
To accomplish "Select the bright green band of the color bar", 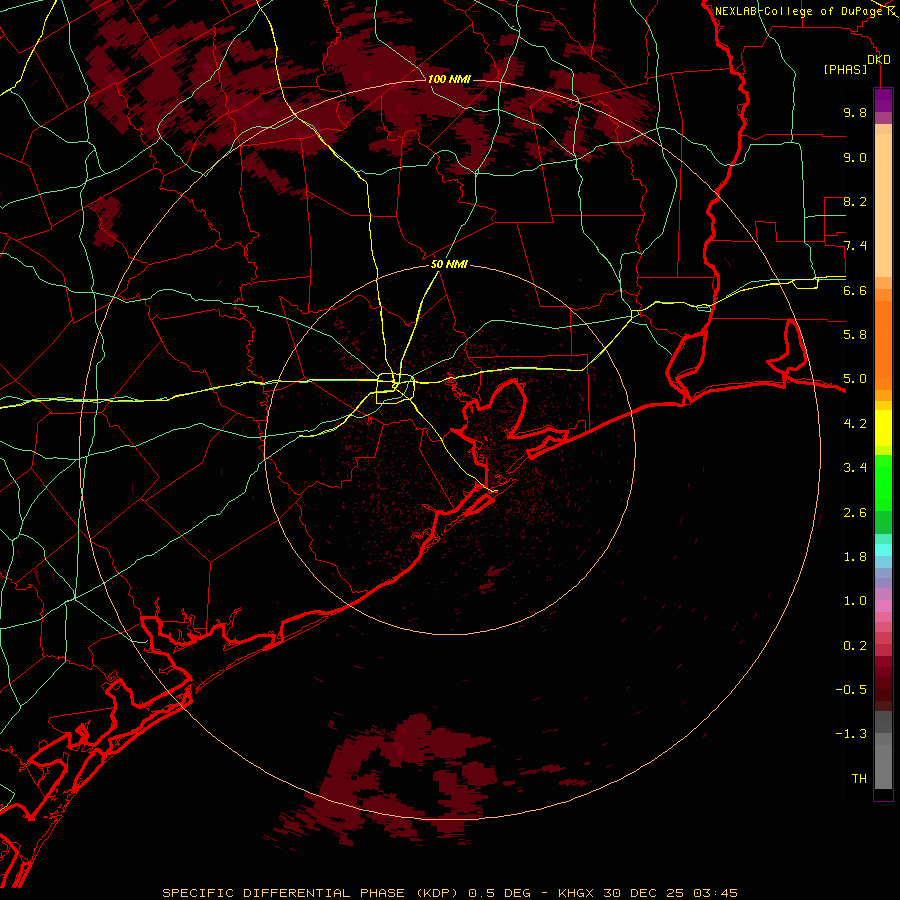I will (883, 482).
